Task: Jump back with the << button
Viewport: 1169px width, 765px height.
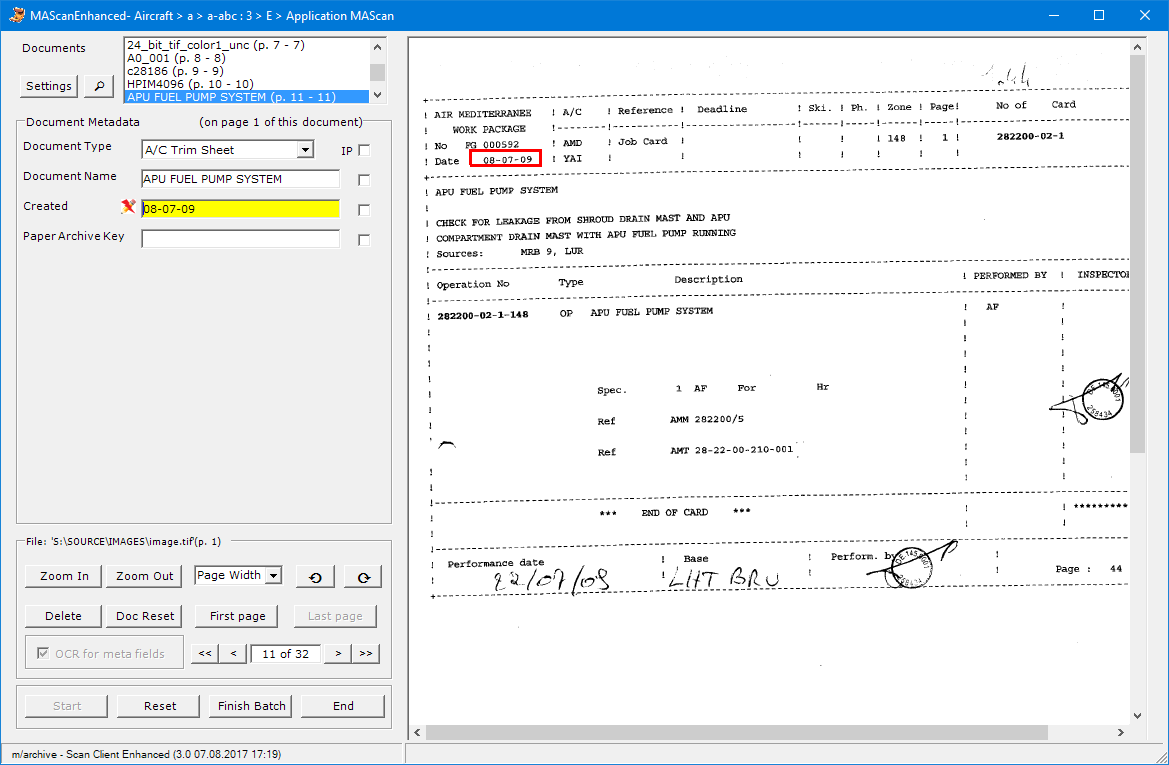Action: [x=204, y=654]
